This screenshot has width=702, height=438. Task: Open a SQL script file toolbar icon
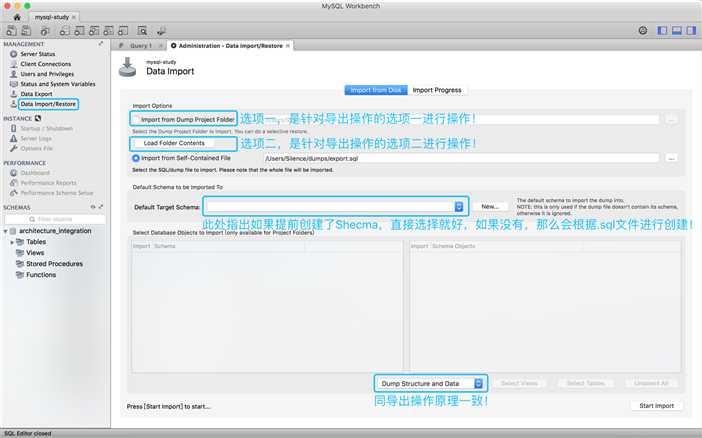(x=26, y=30)
